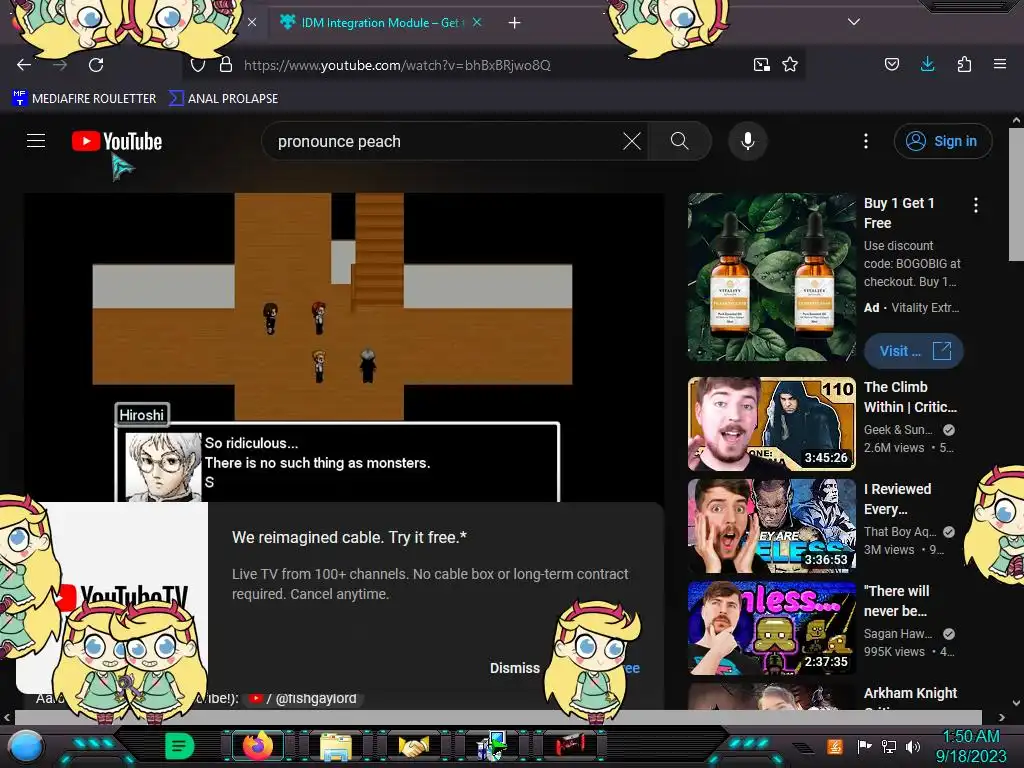
Task: Expand the list all tabs dropdown
Action: click(854, 22)
